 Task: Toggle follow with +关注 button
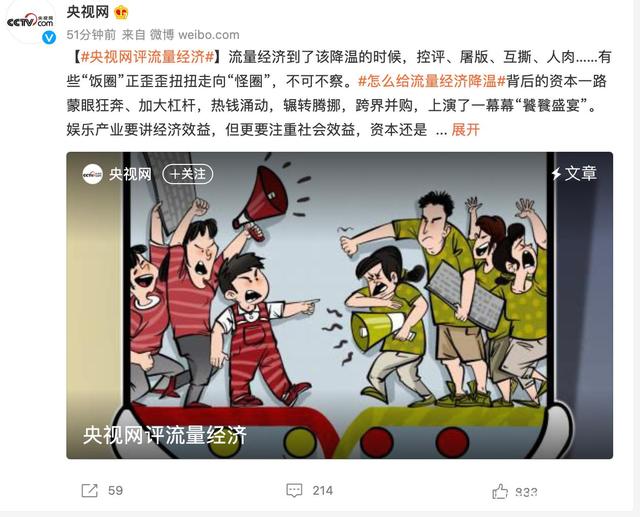188,174
